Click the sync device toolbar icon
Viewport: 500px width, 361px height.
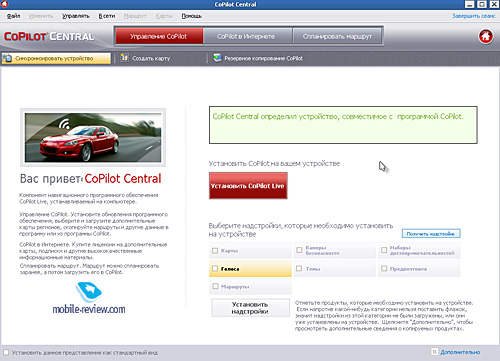[7, 58]
